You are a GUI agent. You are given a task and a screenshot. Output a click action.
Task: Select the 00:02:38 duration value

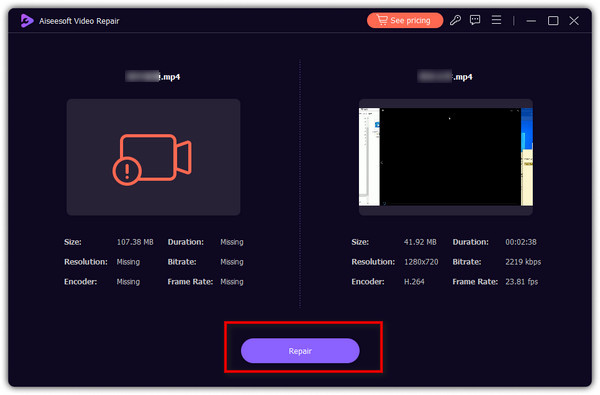(x=521, y=242)
